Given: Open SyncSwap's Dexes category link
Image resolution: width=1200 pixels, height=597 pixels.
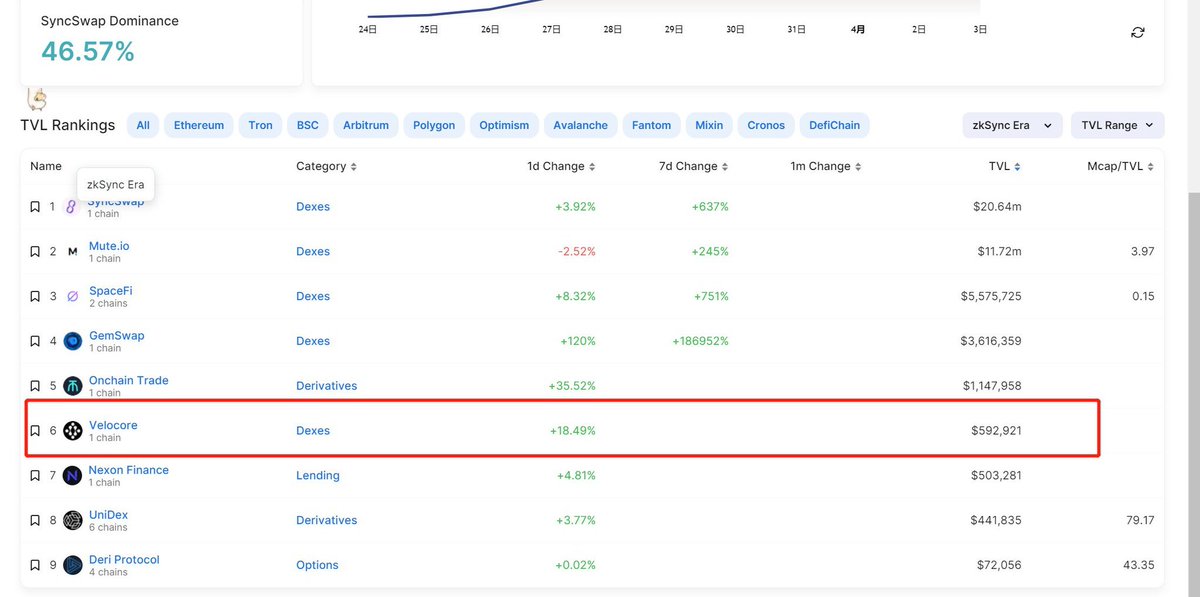Looking at the screenshot, I should 313,207.
